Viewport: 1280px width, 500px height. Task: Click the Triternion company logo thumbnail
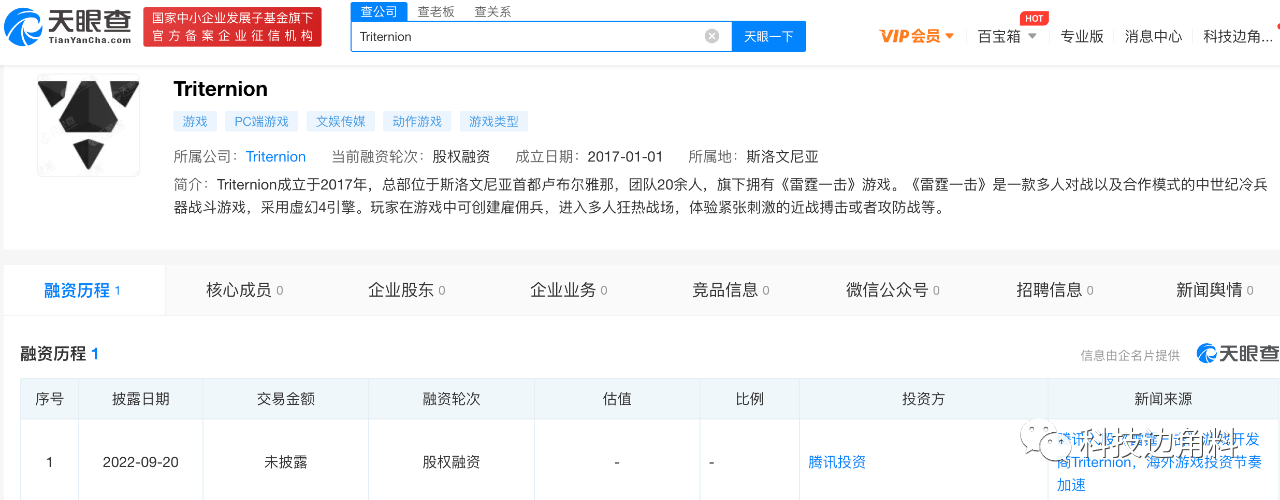point(89,124)
